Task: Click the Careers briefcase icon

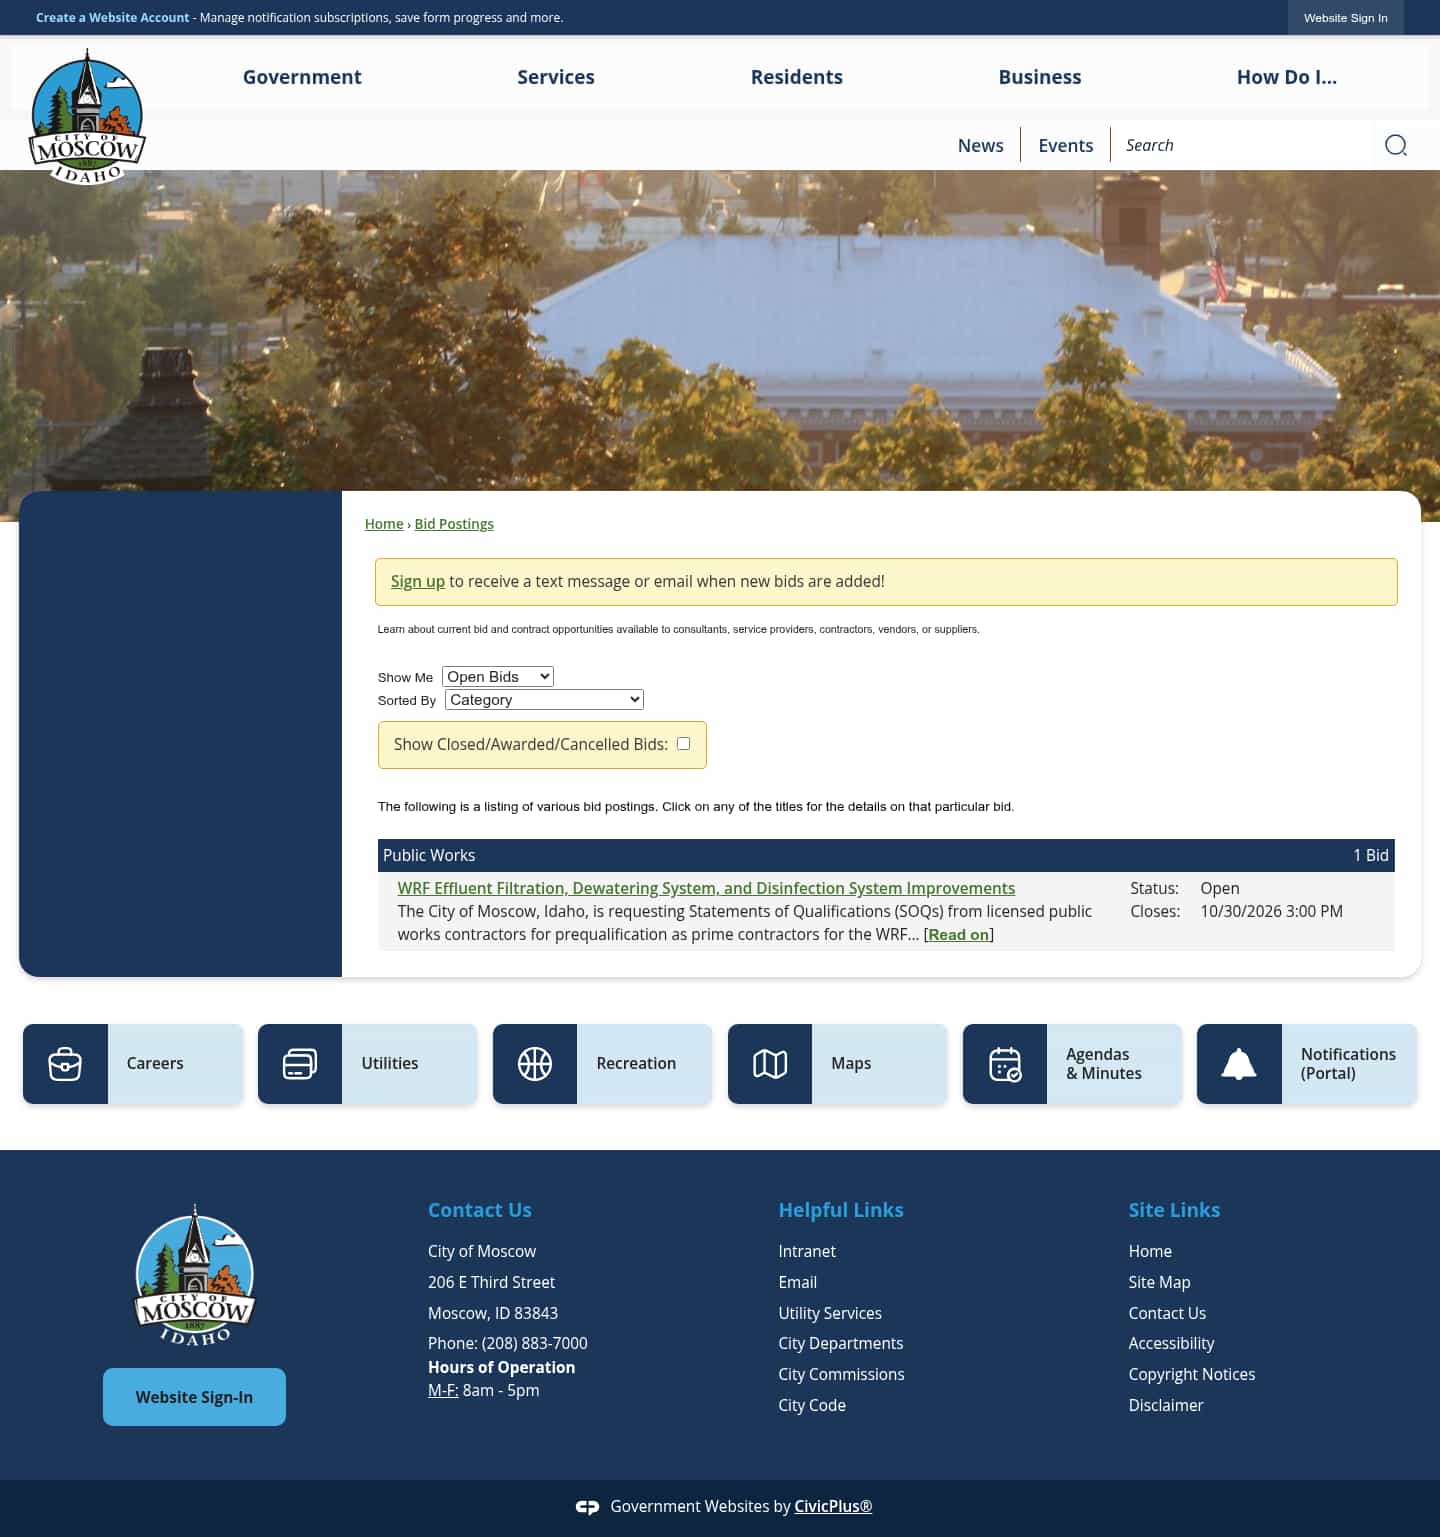Action: click(x=65, y=1064)
